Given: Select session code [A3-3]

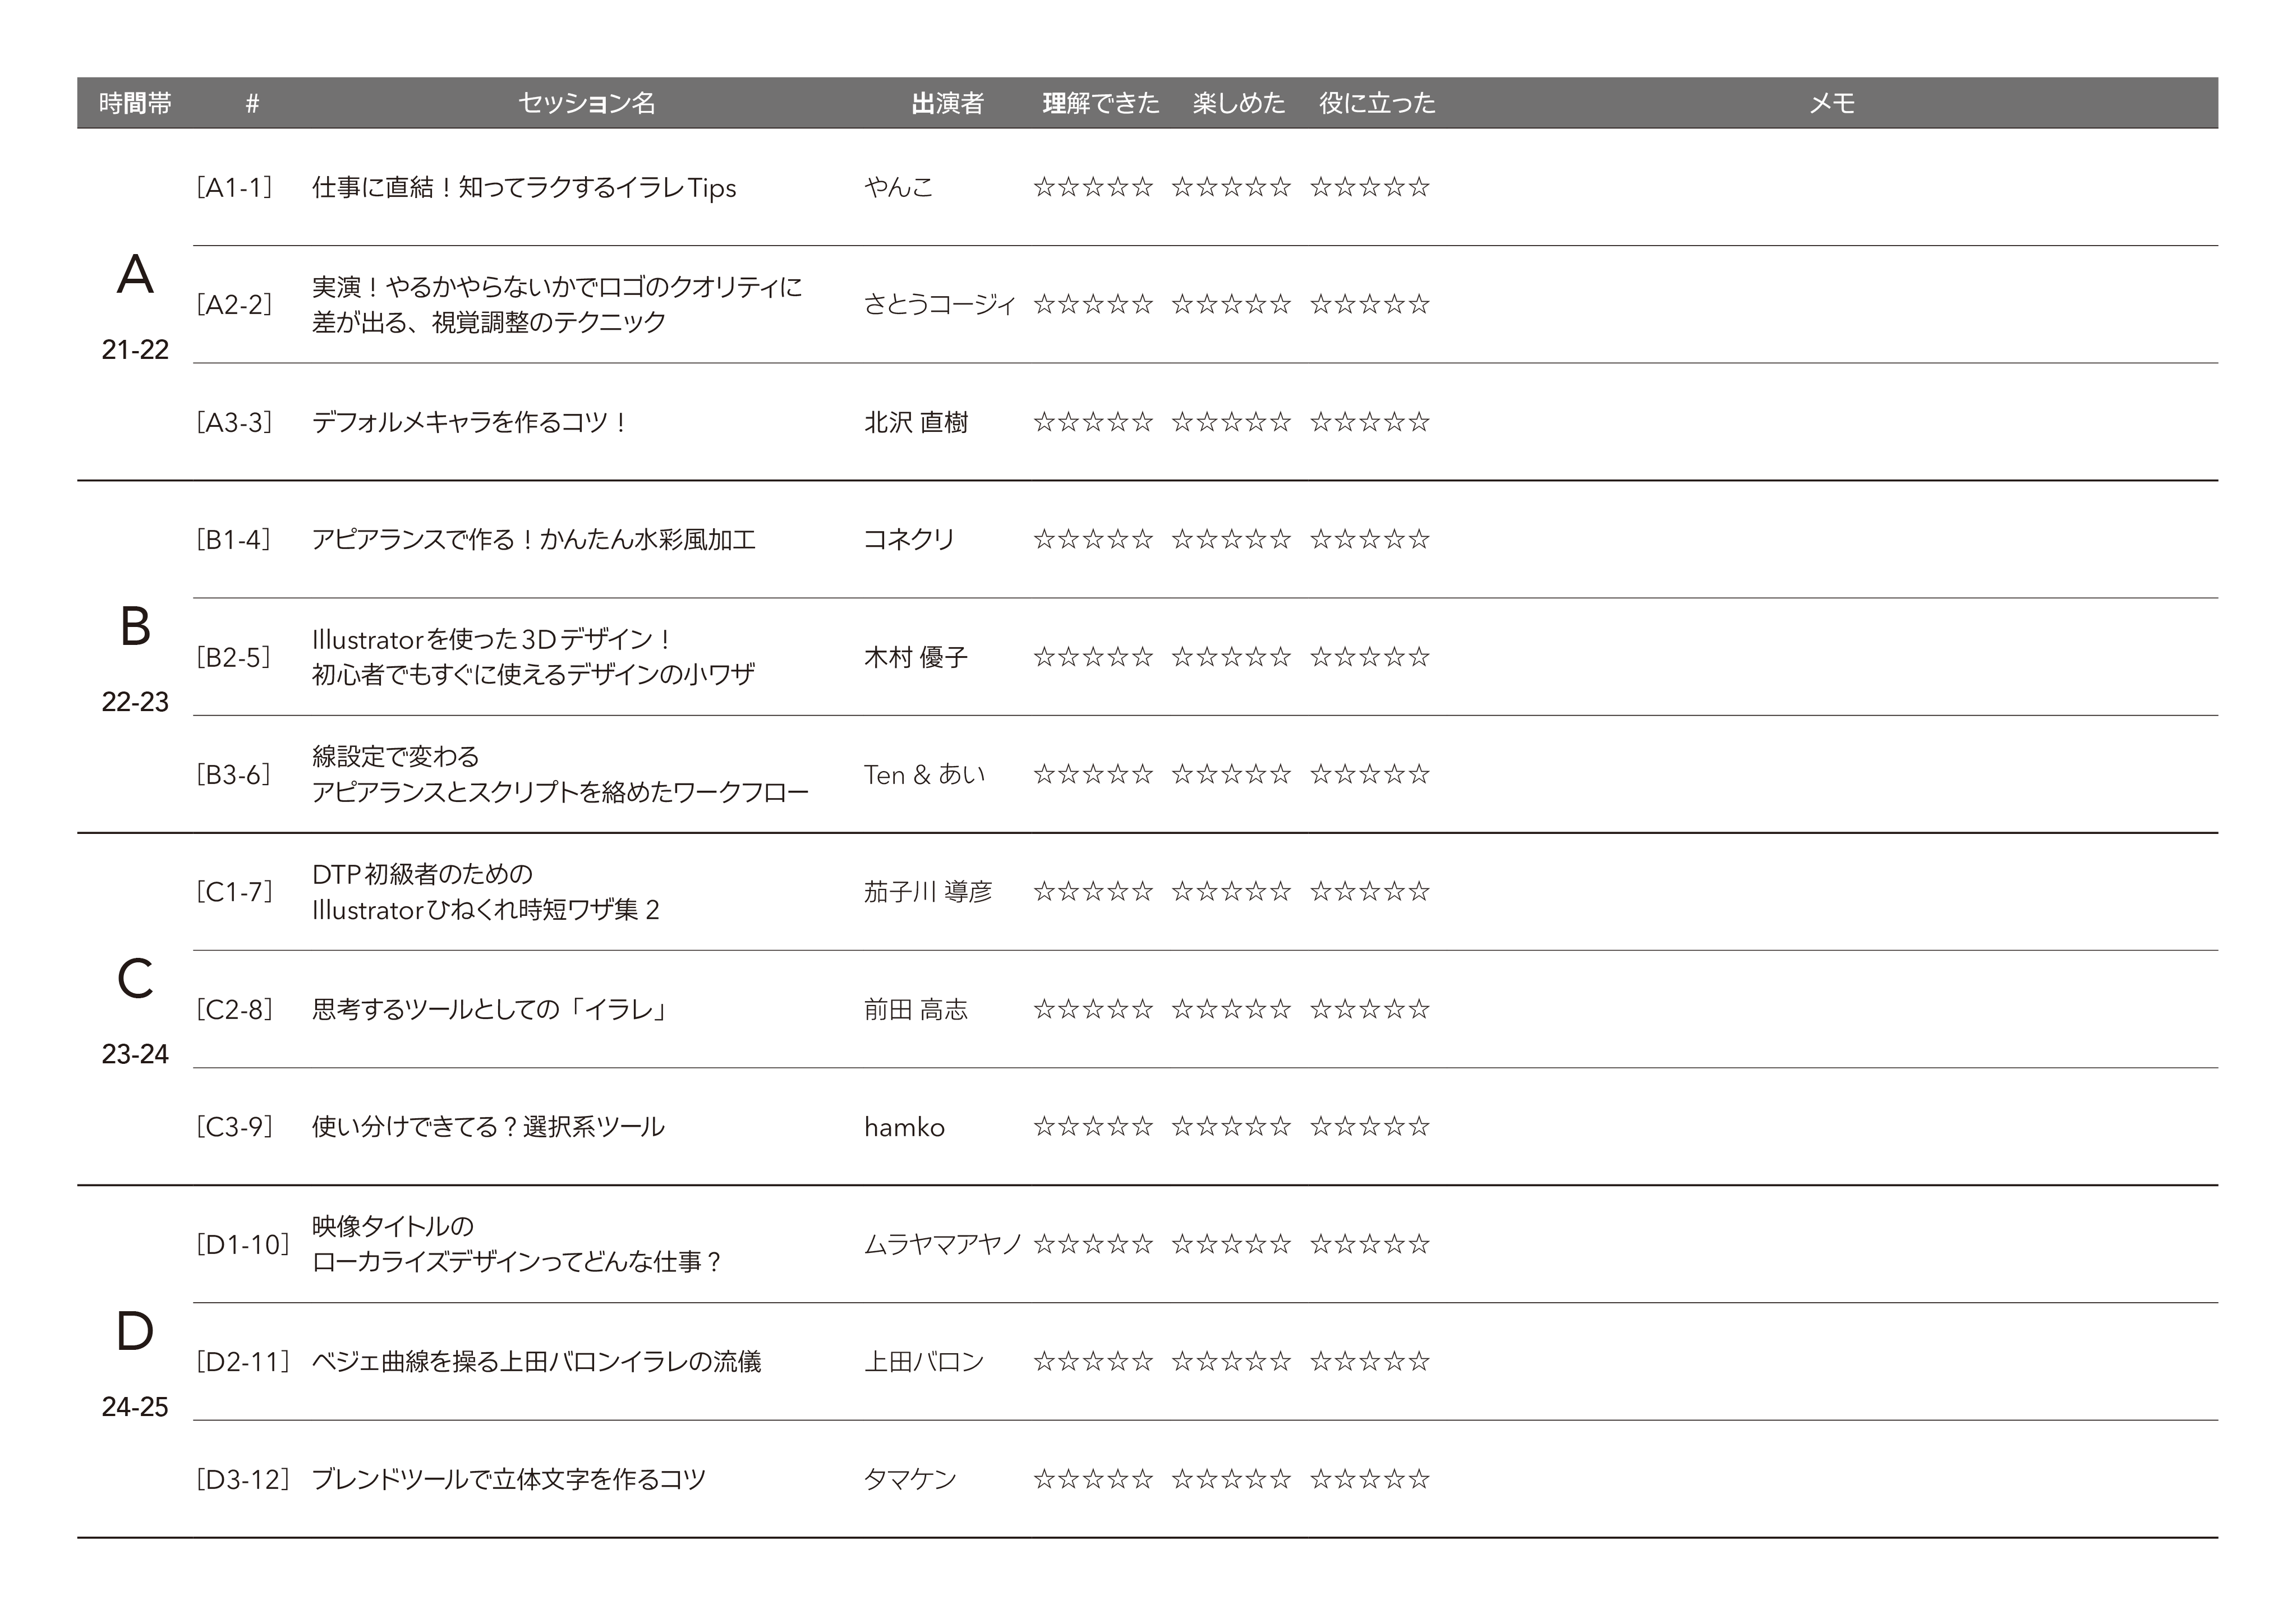Looking at the screenshot, I should (x=234, y=422).
